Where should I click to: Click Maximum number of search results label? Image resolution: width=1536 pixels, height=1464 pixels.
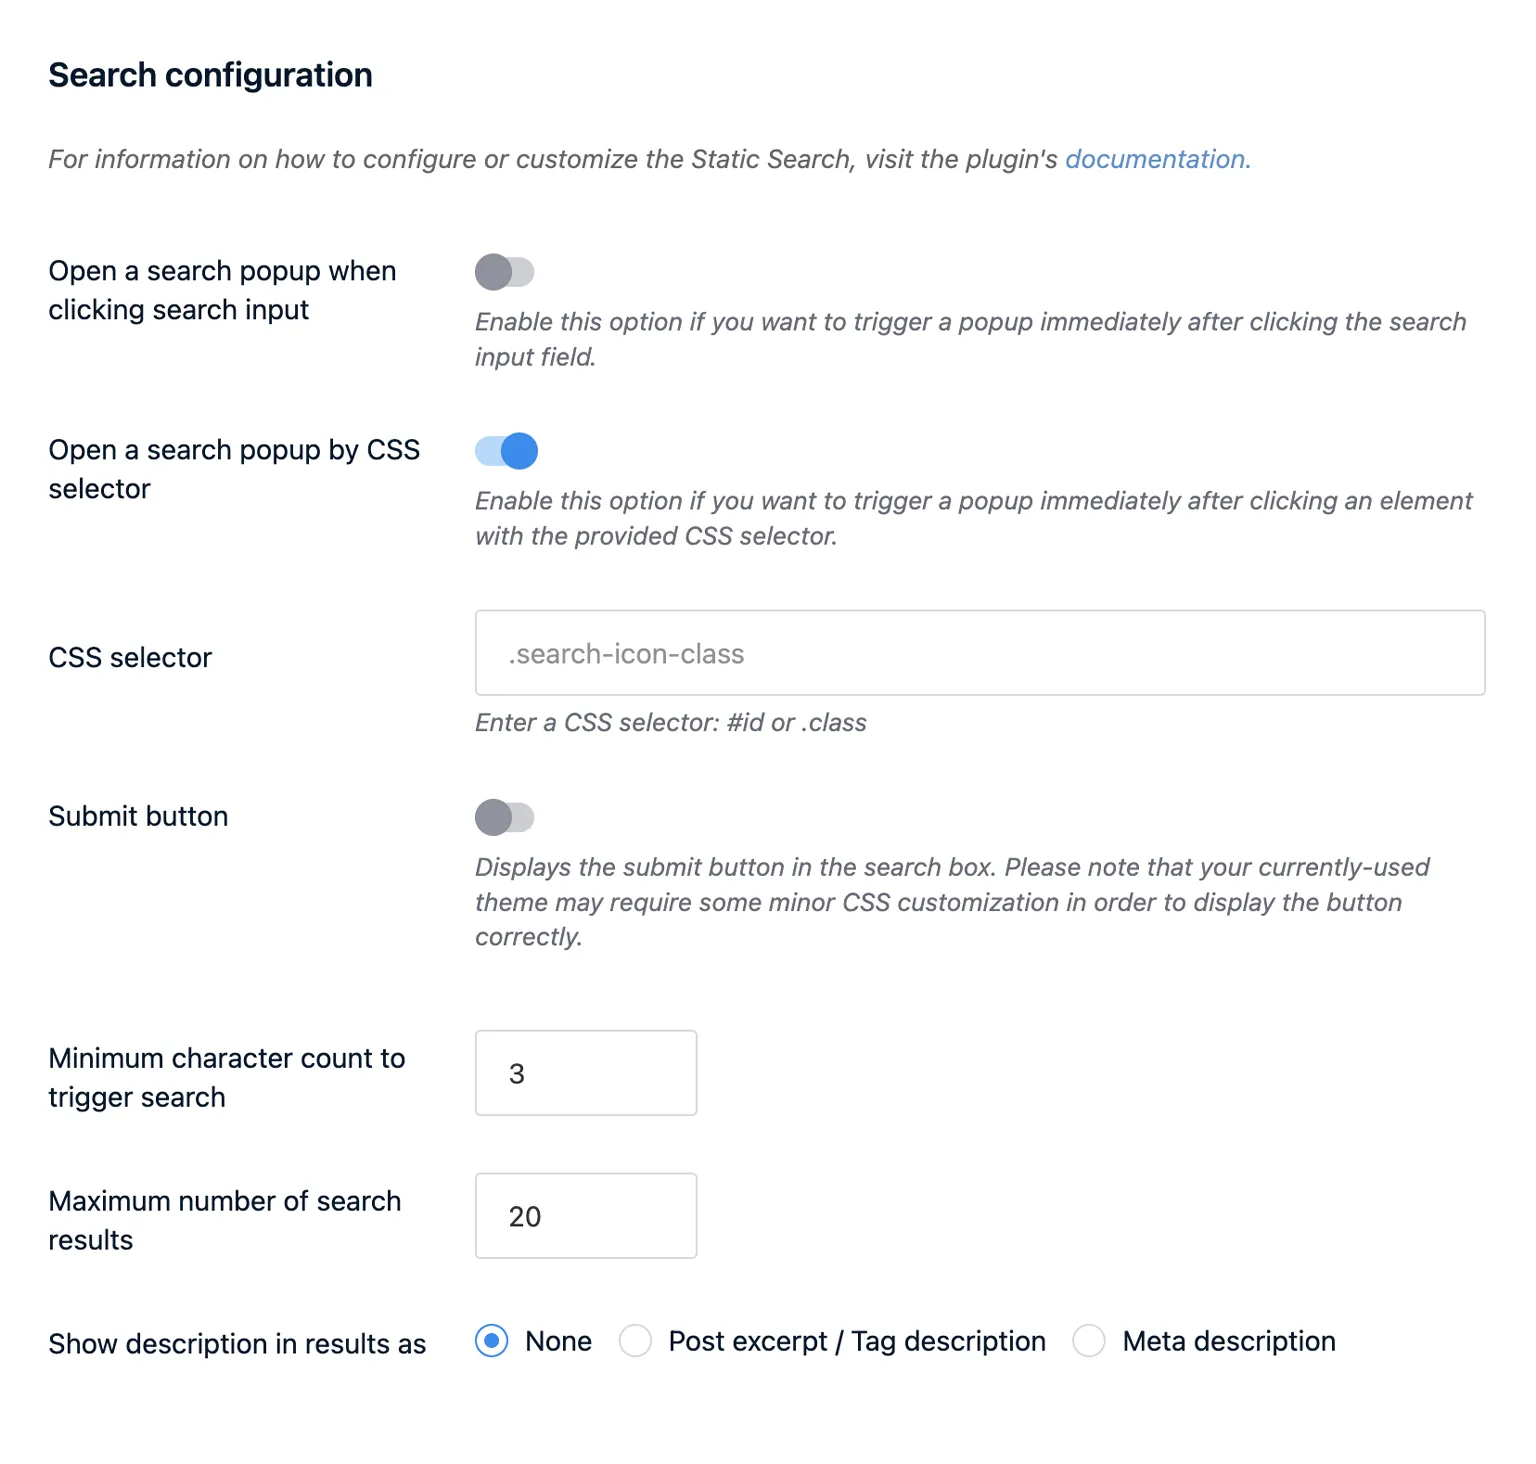click(x=224, y=1220)
